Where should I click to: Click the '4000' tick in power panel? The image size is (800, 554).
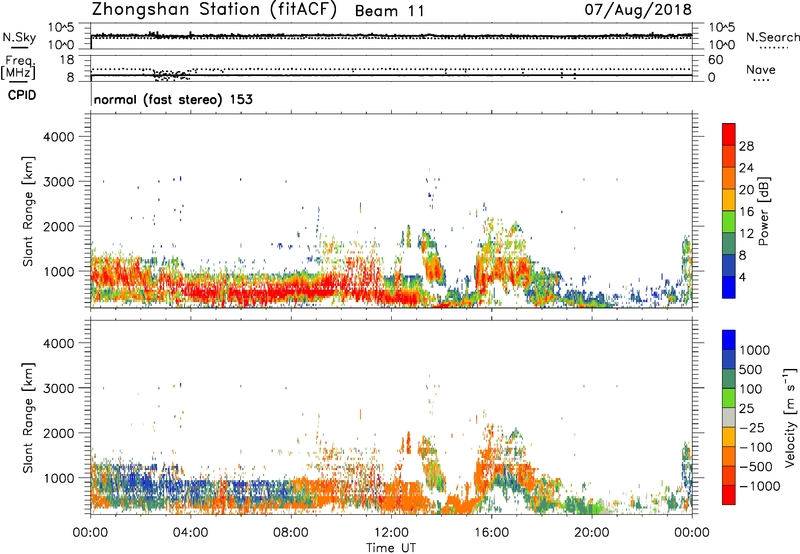click(58, 137)
